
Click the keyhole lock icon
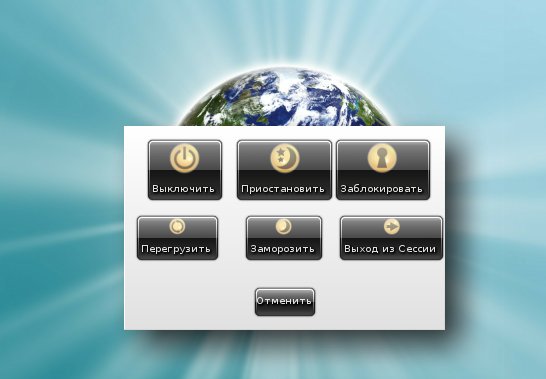coord(382,158)
